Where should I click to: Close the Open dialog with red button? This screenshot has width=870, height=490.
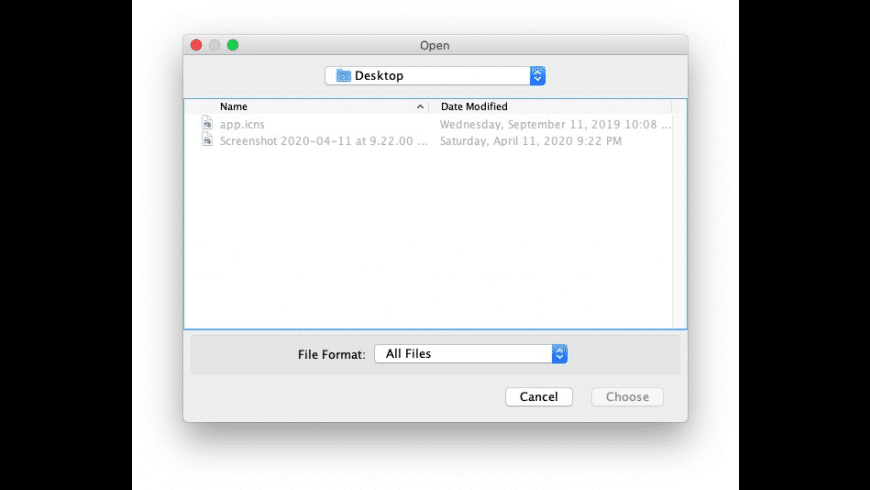coord(196,45)
